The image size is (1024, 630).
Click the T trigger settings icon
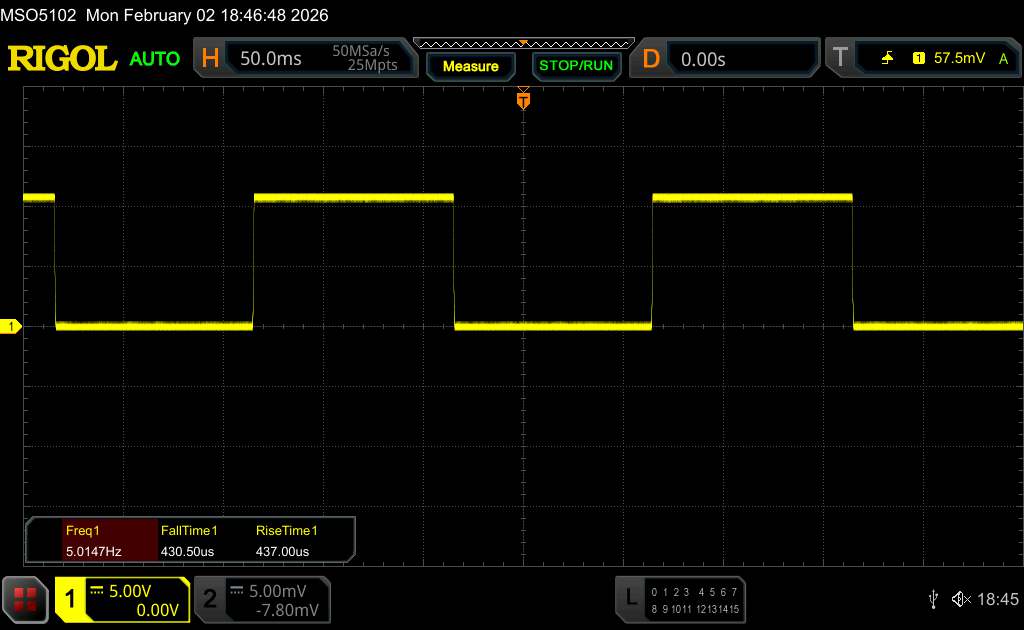tap(839, 59)
